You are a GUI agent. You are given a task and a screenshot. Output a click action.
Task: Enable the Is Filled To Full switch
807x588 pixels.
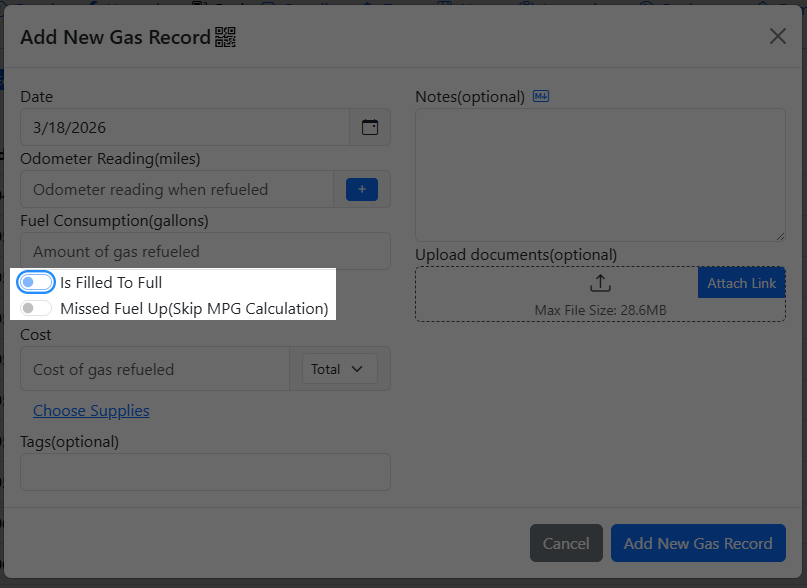pyautogui.click(x=37, y=283)
